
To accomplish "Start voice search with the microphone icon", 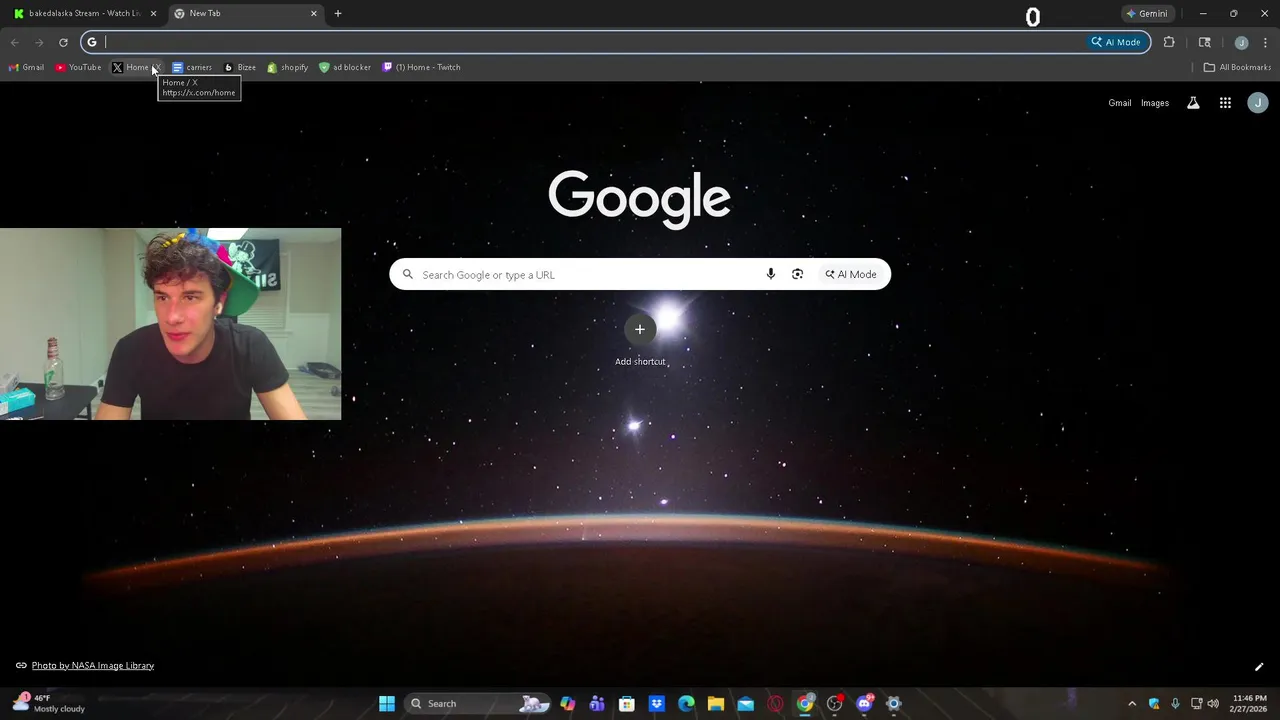I will [x=770, y=274].
